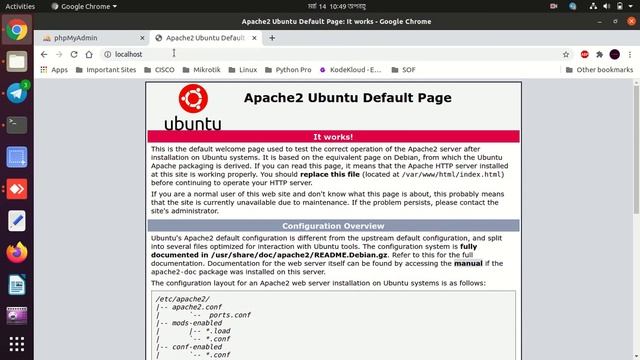The height and width of the screenshot is (360, 640).
Task: Open the KodeKloud bookmark
Action: click(350, 70)
